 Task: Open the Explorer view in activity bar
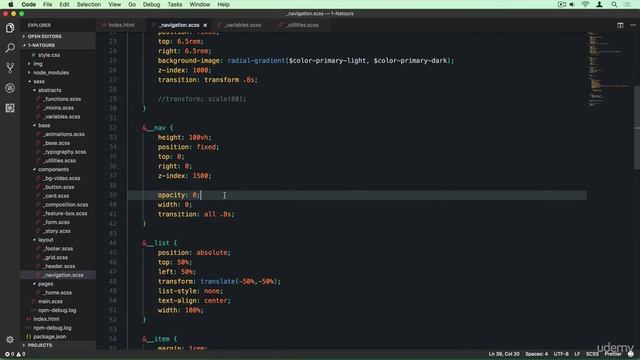pyautogui.click(x=10, y=28)
